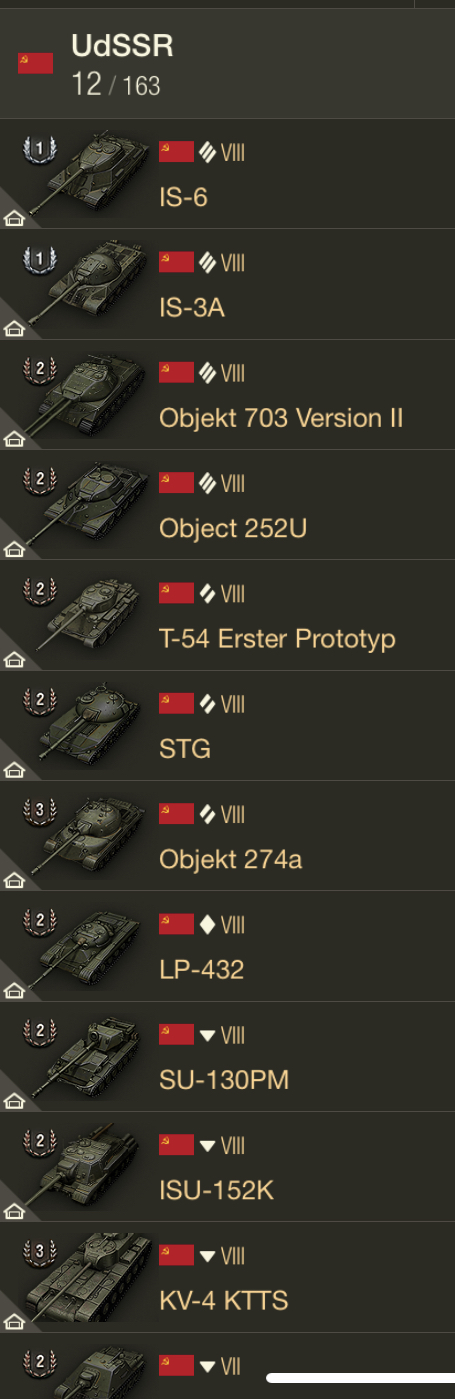Click the garage icon on the IS-6 row
The image size is (455, 1399).
pyautogui.click(x=15, y=217)
